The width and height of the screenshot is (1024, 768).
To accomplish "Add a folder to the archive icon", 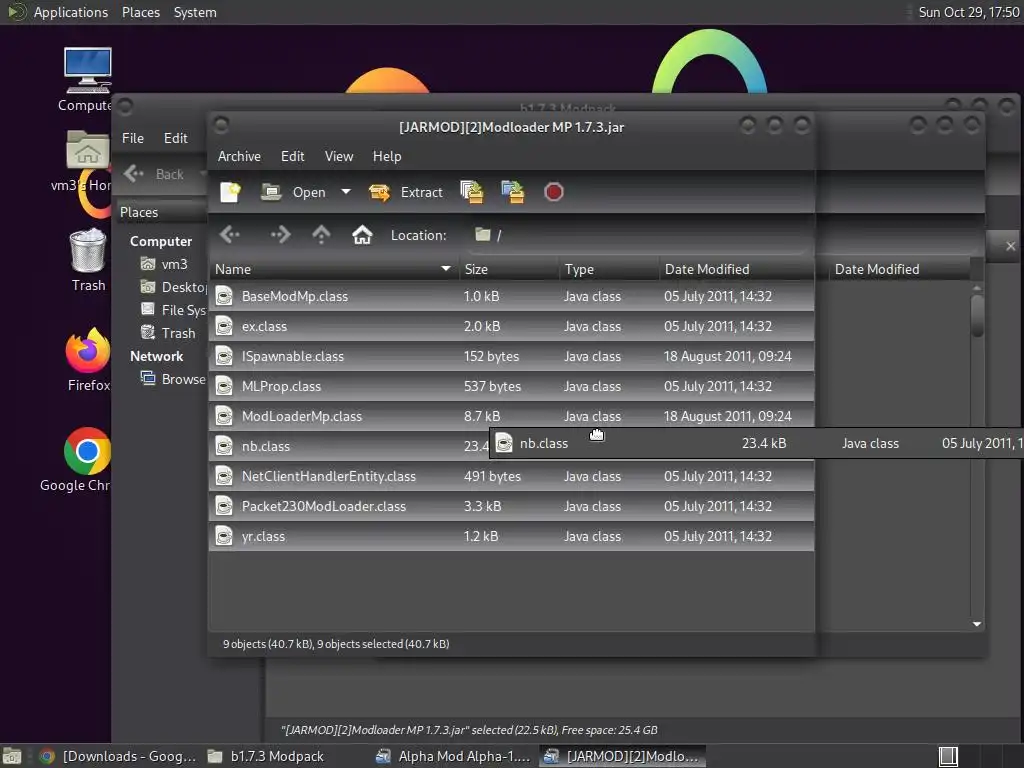I will click(x=513, y=192).
